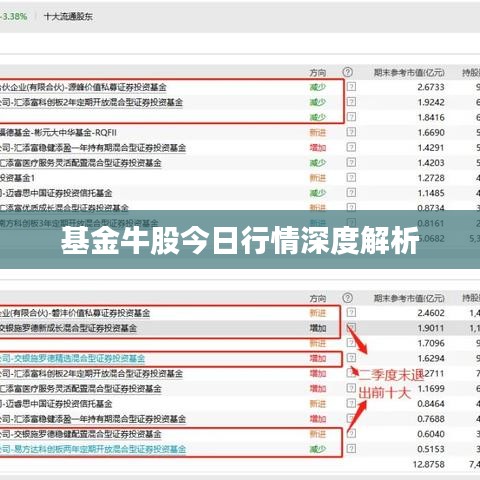The width and height of the screenshot is (480, 480).
Task: Select market value 1.8416 cell
Action: 431,117
